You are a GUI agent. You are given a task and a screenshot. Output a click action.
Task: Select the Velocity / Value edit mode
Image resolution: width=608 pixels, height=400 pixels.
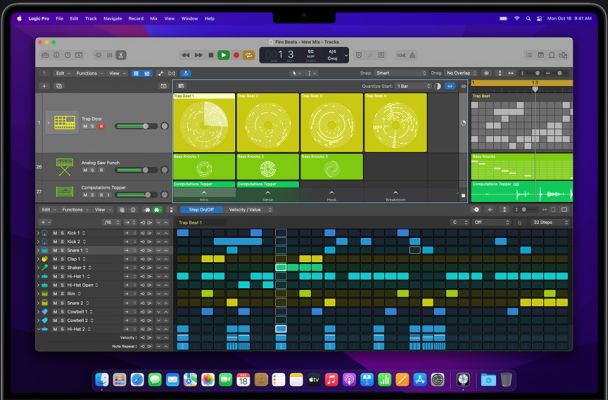click(246, 209)
